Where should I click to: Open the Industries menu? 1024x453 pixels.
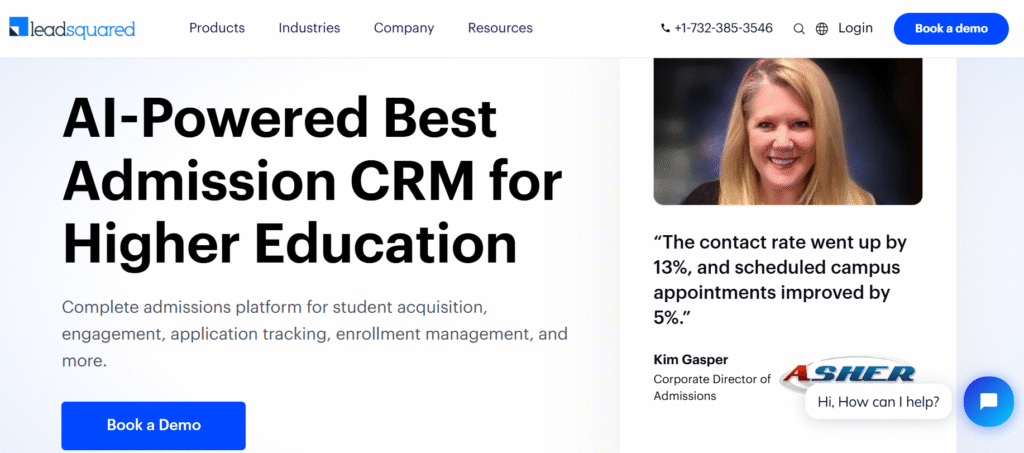click(309, 28)
